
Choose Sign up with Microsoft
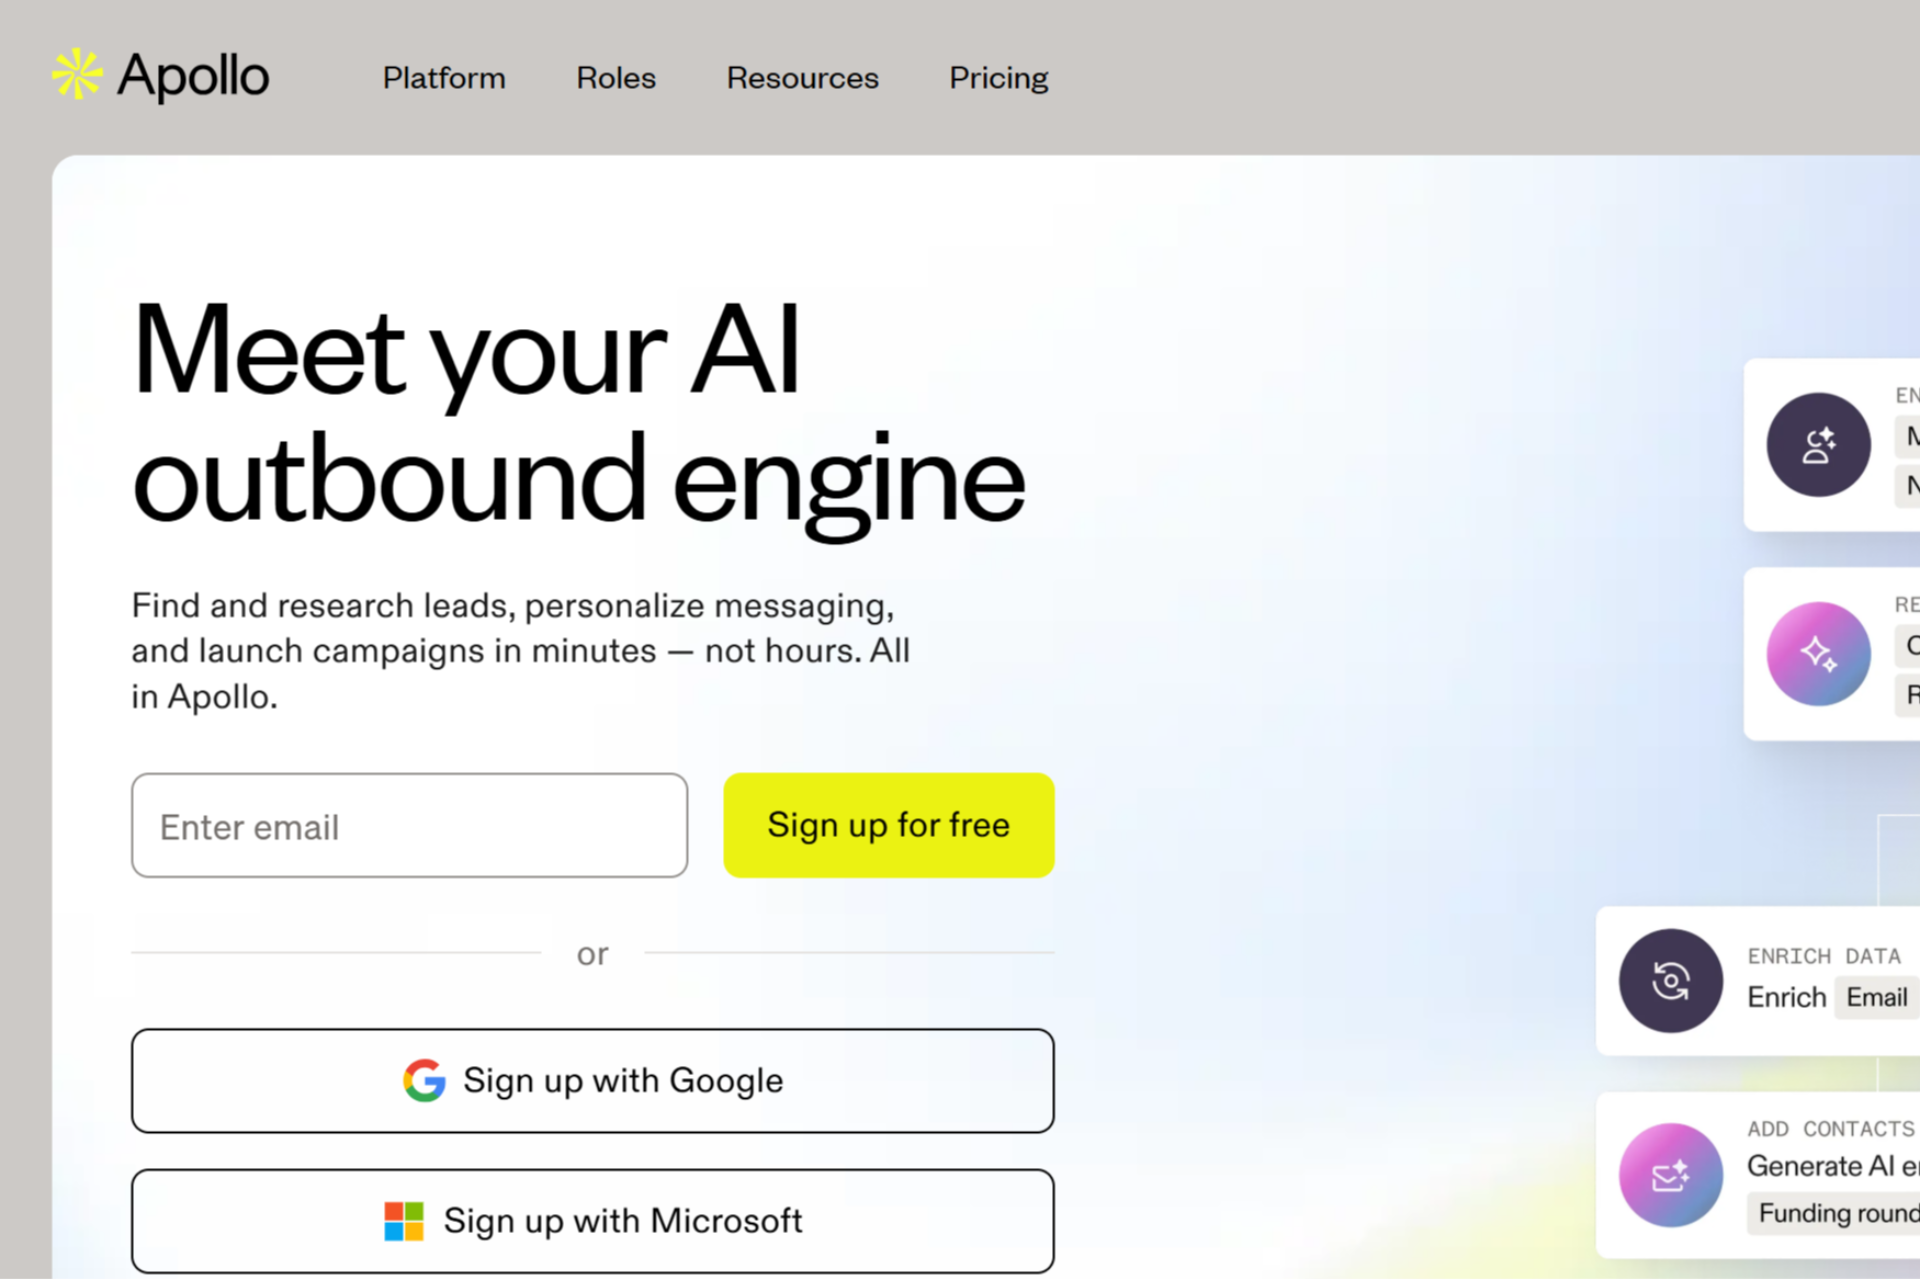(x=592, y=1221)
